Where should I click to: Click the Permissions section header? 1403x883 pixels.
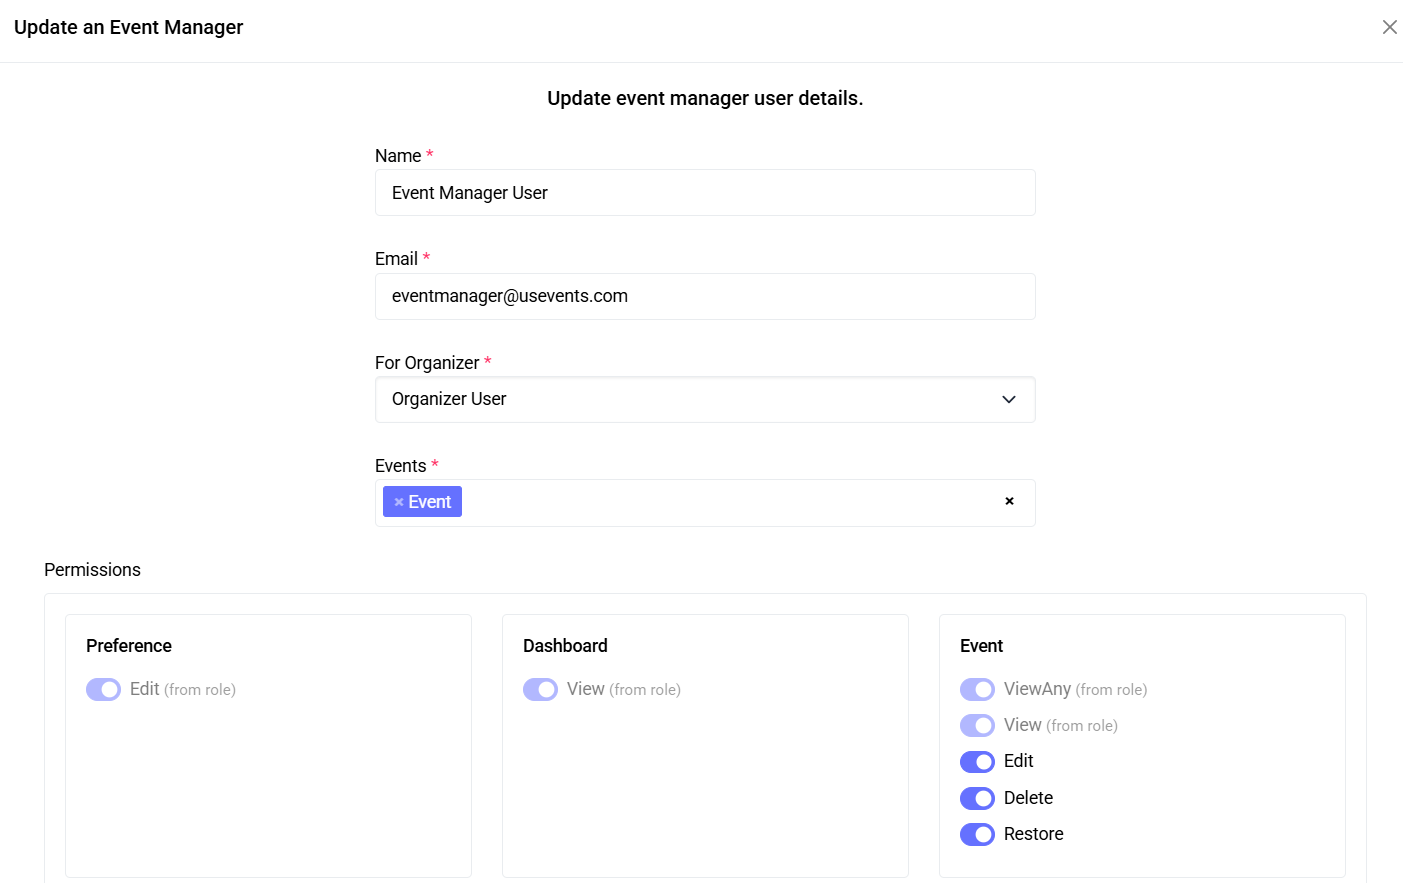click(x=92, y=569)
